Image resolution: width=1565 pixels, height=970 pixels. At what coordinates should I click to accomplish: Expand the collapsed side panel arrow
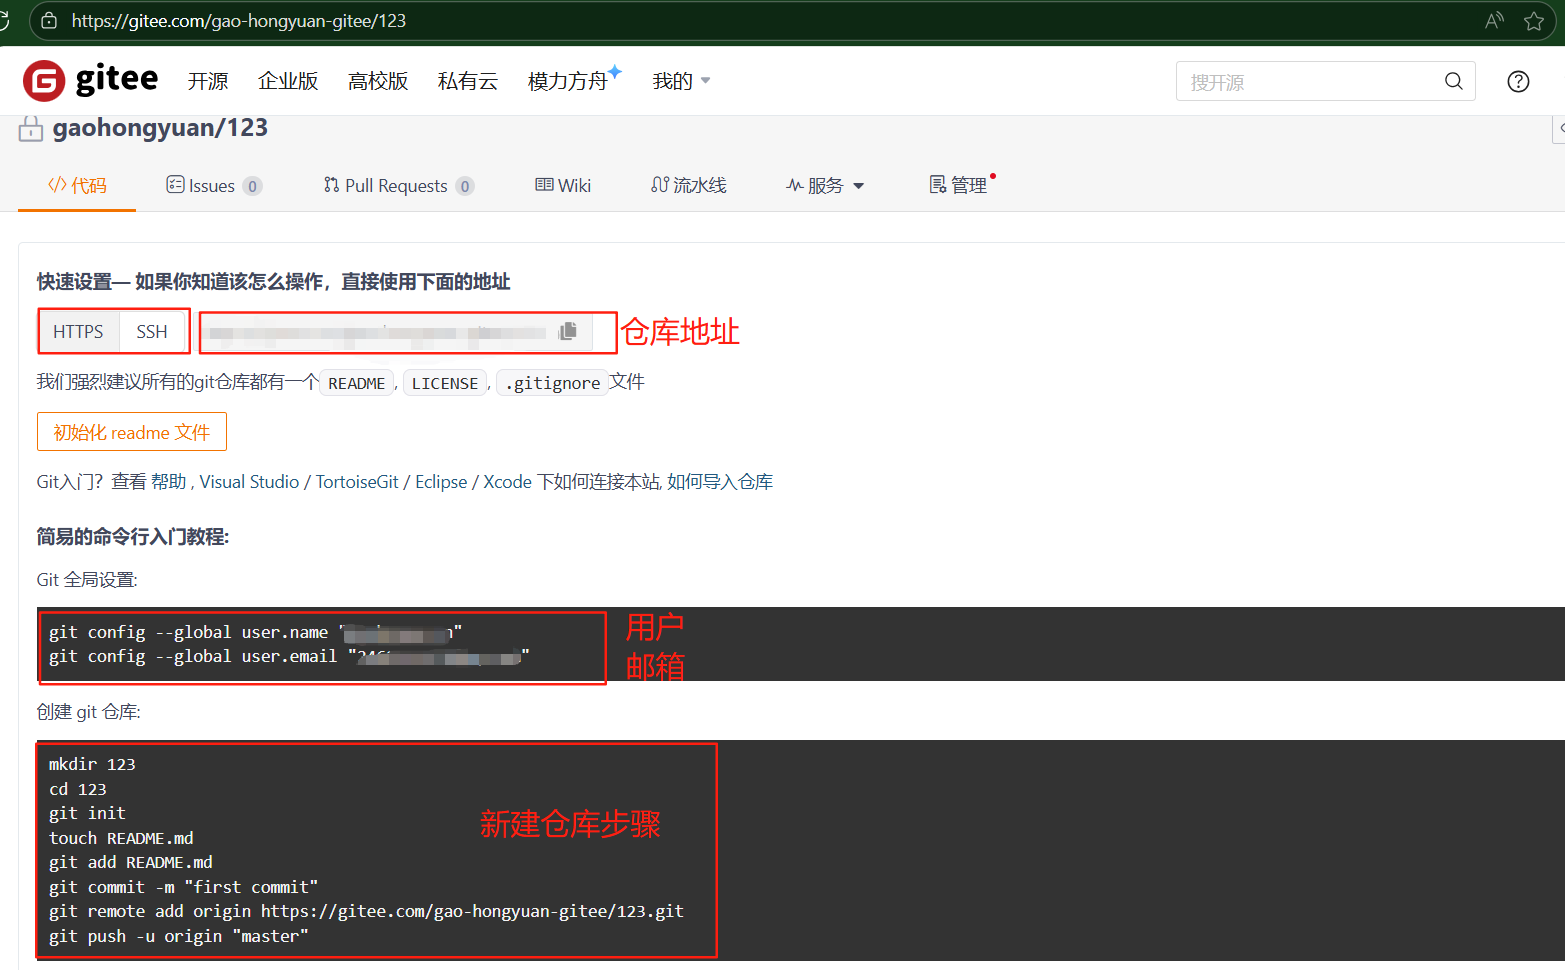click(x=1559, y=129)
